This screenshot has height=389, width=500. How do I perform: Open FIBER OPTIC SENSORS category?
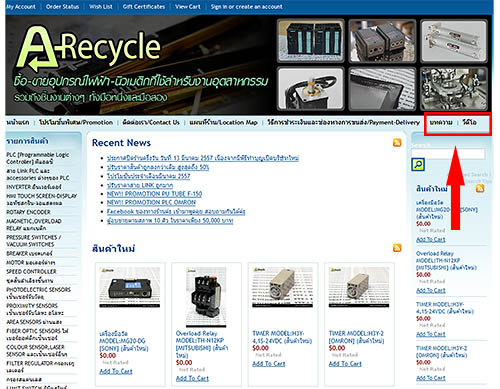point(37,334)
